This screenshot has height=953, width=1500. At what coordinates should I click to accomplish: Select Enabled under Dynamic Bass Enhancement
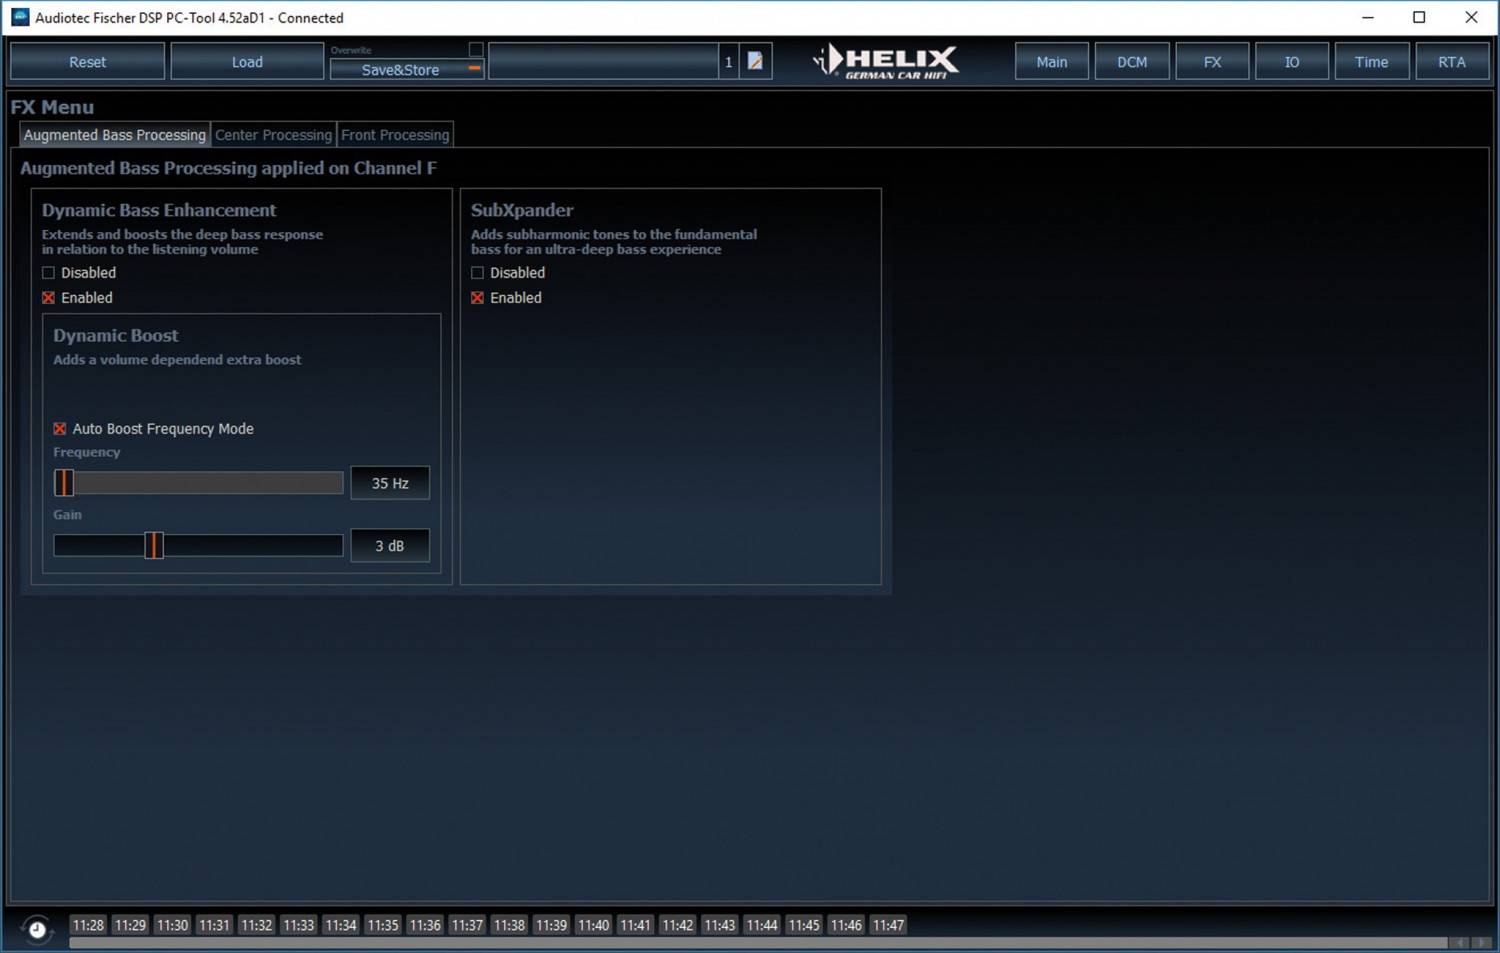[x=48, y=297]
